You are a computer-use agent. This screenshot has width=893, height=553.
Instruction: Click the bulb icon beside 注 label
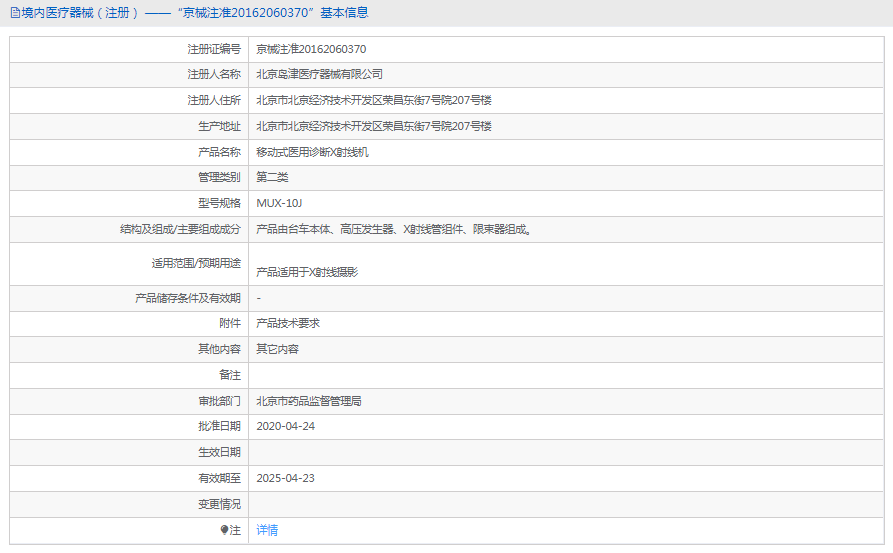point(224,530)
